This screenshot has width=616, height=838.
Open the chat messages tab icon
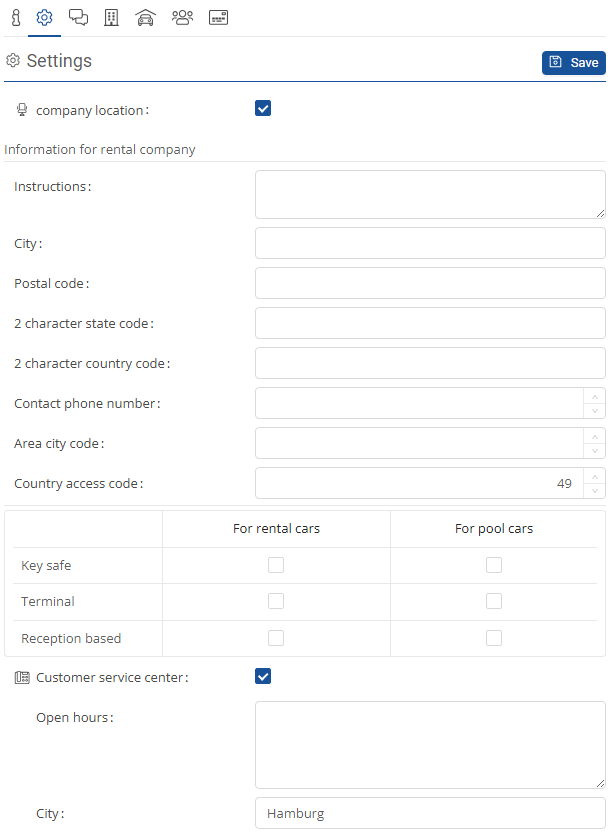click(78, 17)
